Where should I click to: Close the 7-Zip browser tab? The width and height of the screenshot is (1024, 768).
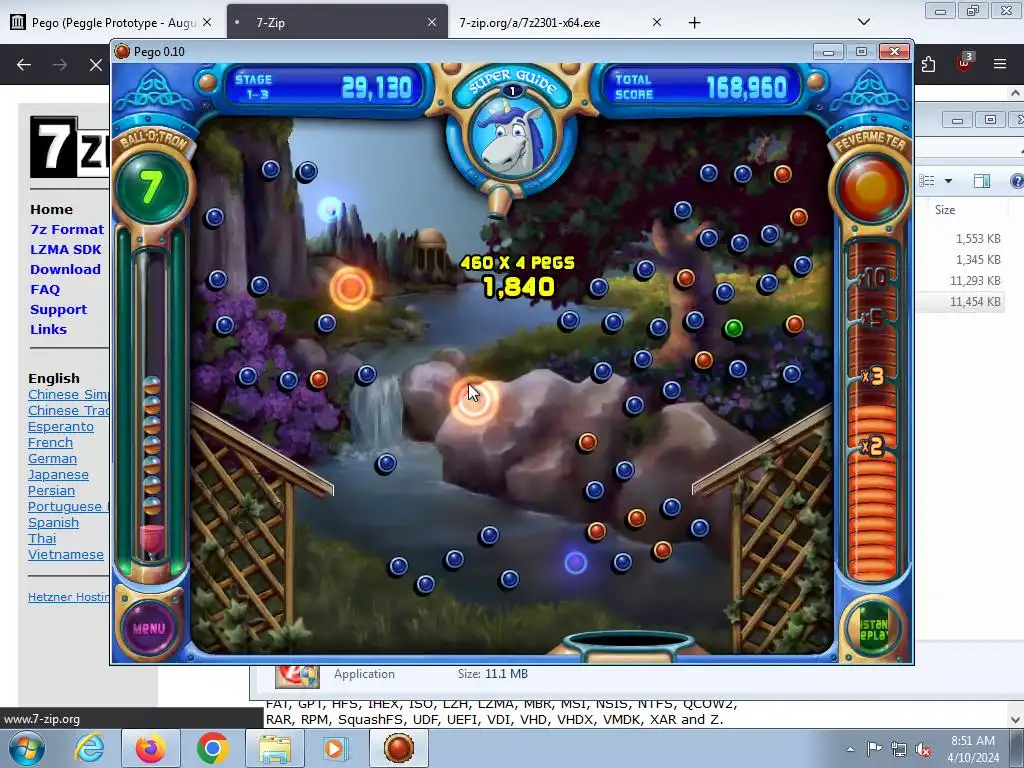(x=432, y=22)
